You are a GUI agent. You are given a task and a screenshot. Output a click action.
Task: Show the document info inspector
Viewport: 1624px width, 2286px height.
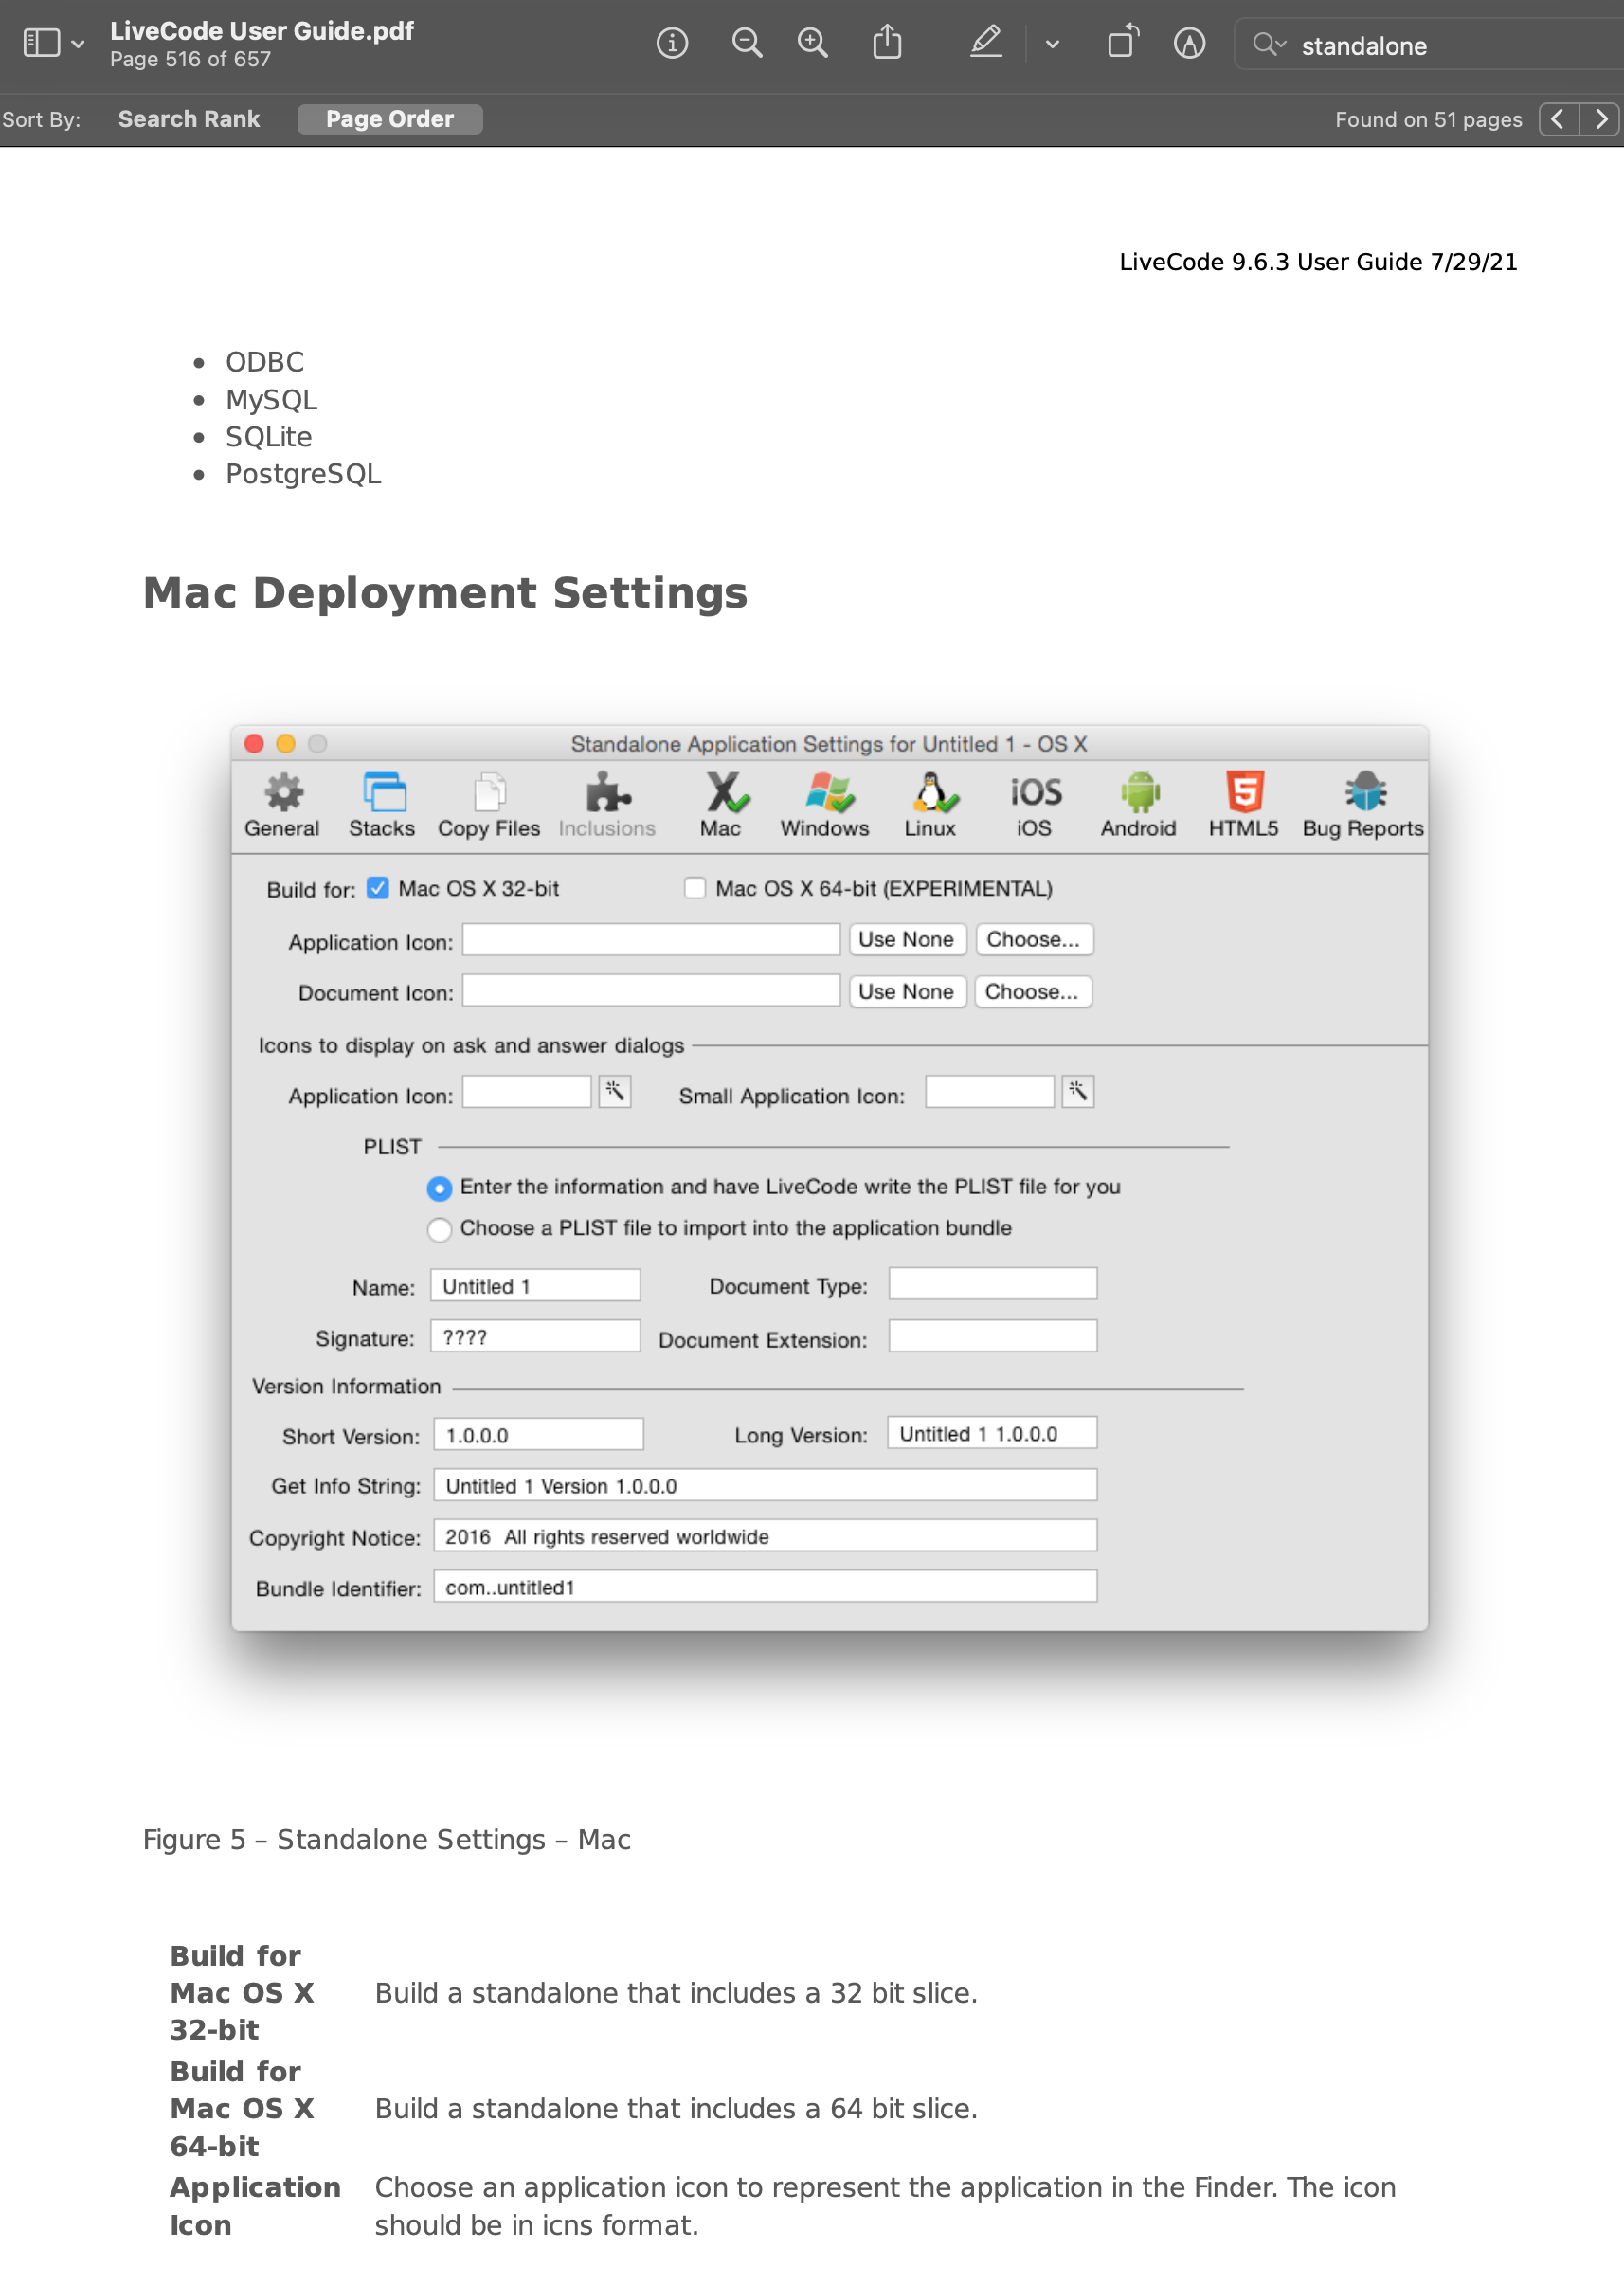[x=672, y=43]
